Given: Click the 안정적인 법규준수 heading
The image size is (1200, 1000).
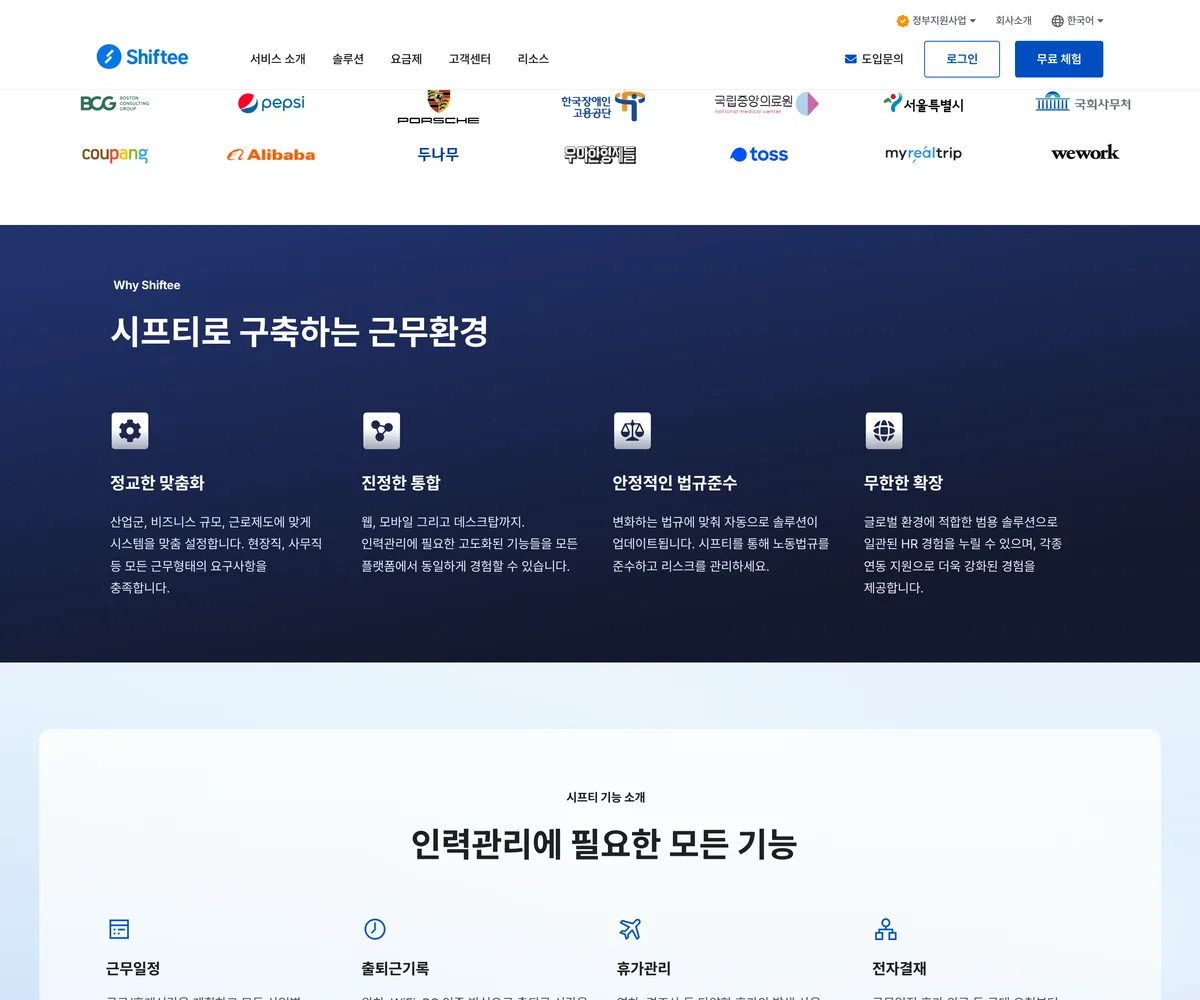Looking at the screenshot, I should (675, 483).
